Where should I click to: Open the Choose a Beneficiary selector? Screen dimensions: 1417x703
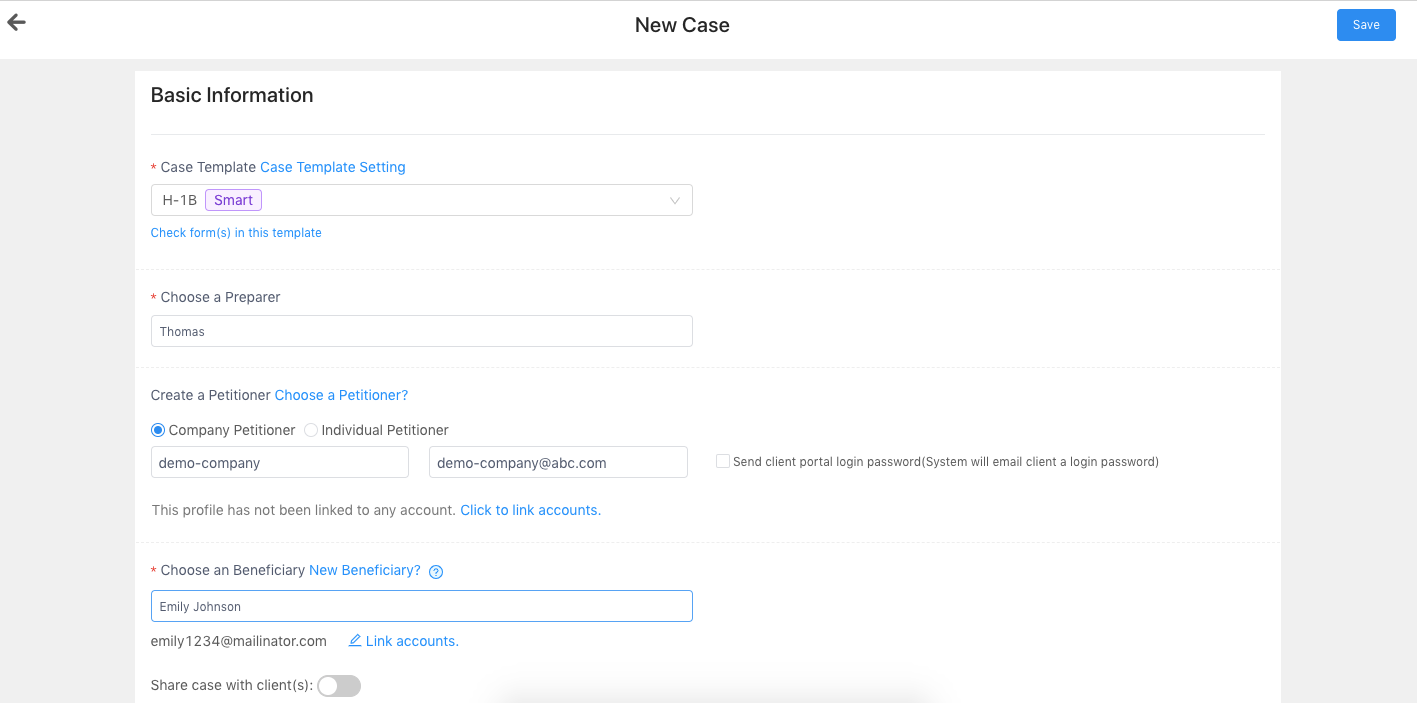click(421, 606)
